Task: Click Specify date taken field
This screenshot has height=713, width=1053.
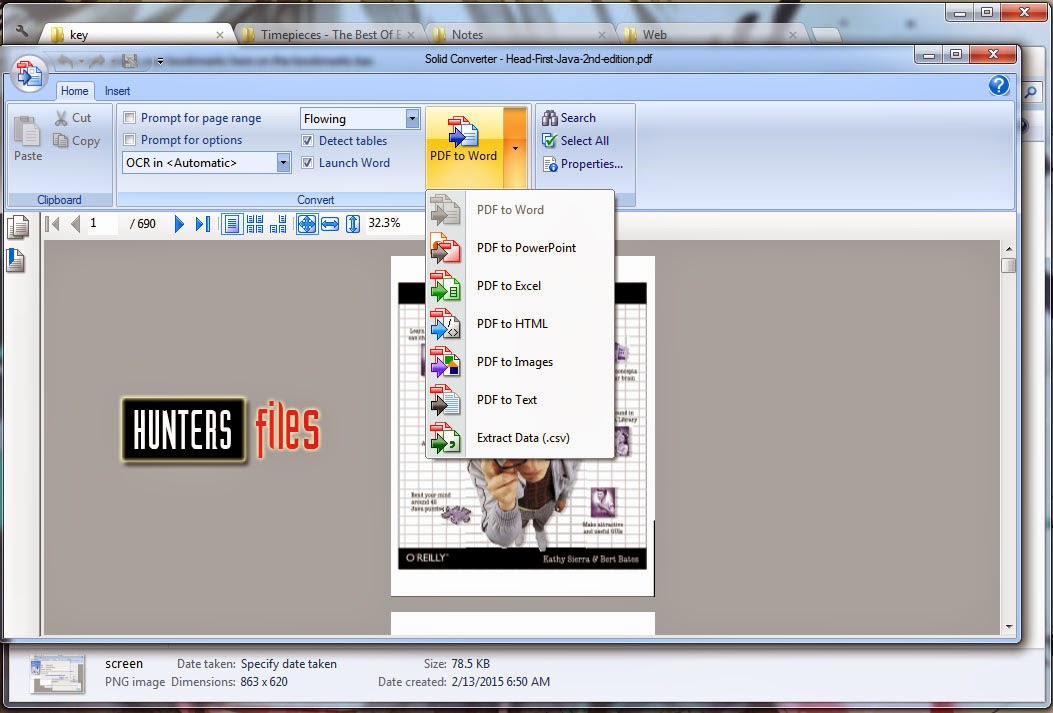Action: (x=289, y=664)
